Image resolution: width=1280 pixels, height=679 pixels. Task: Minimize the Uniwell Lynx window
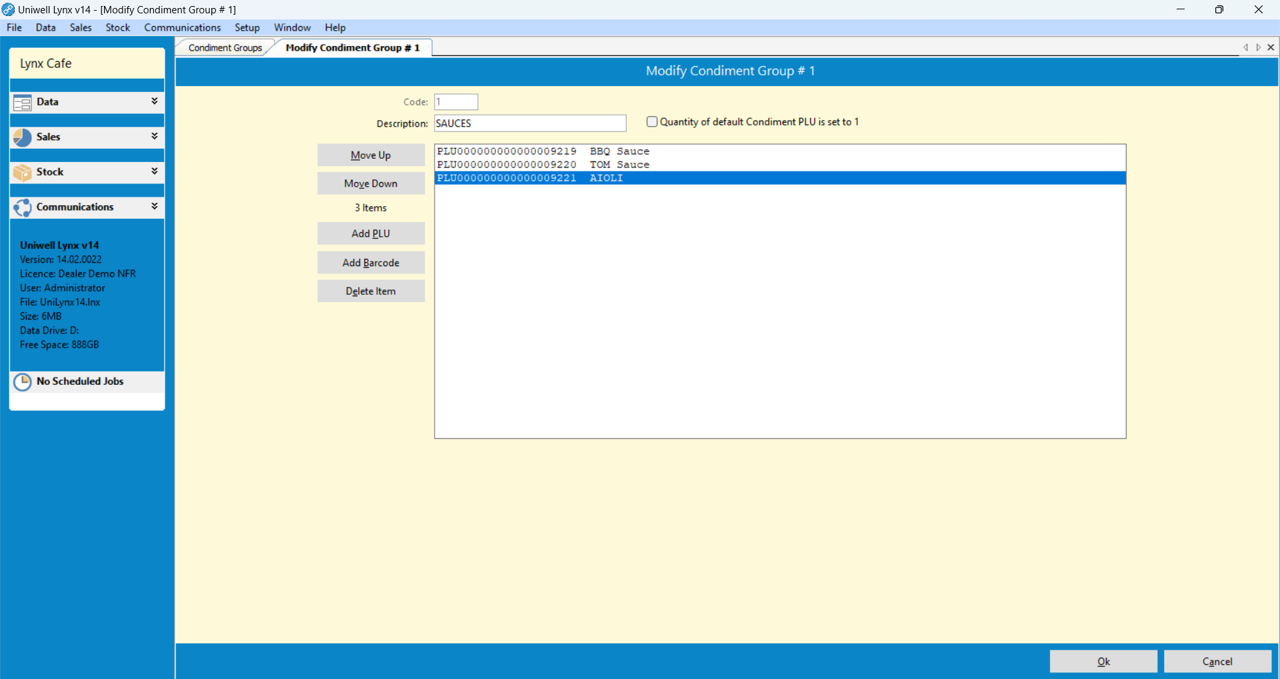(1181, 9)
